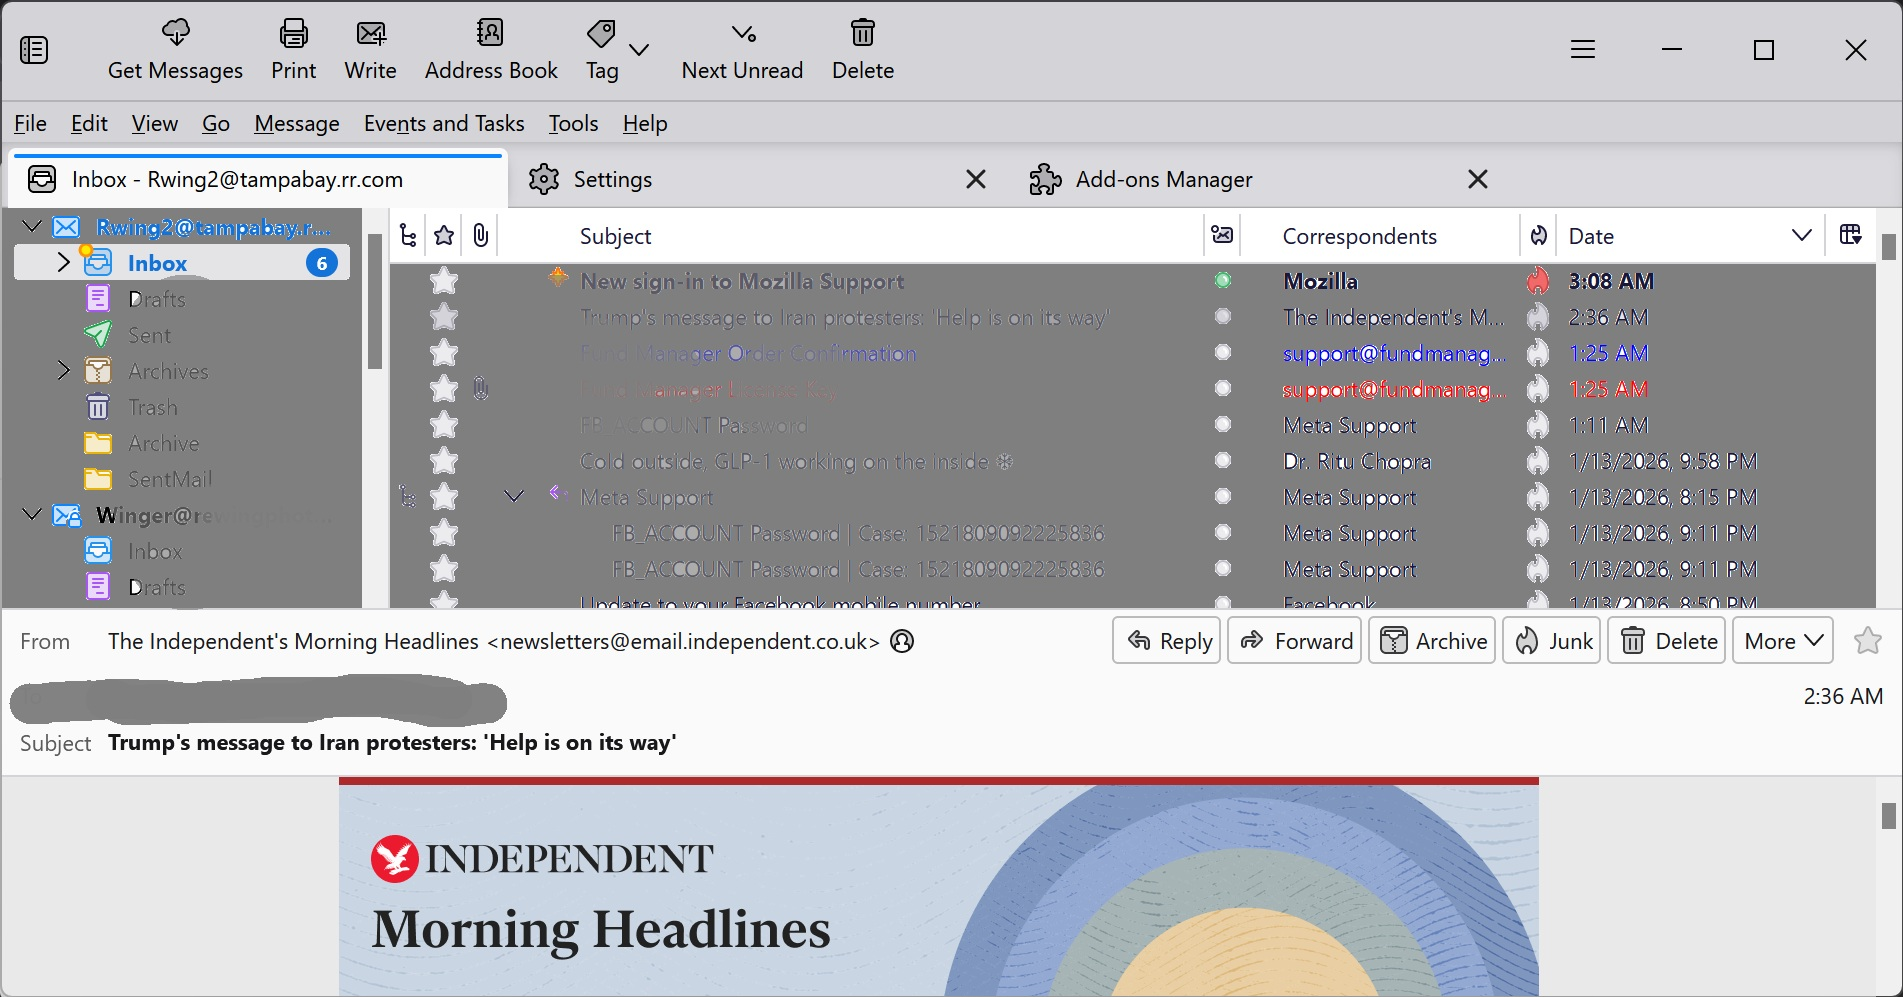The image size is (1903, 997).
Task: Toggle read status of the 8:15 PM Meta Support thread
Action: tap(1222, 497)
